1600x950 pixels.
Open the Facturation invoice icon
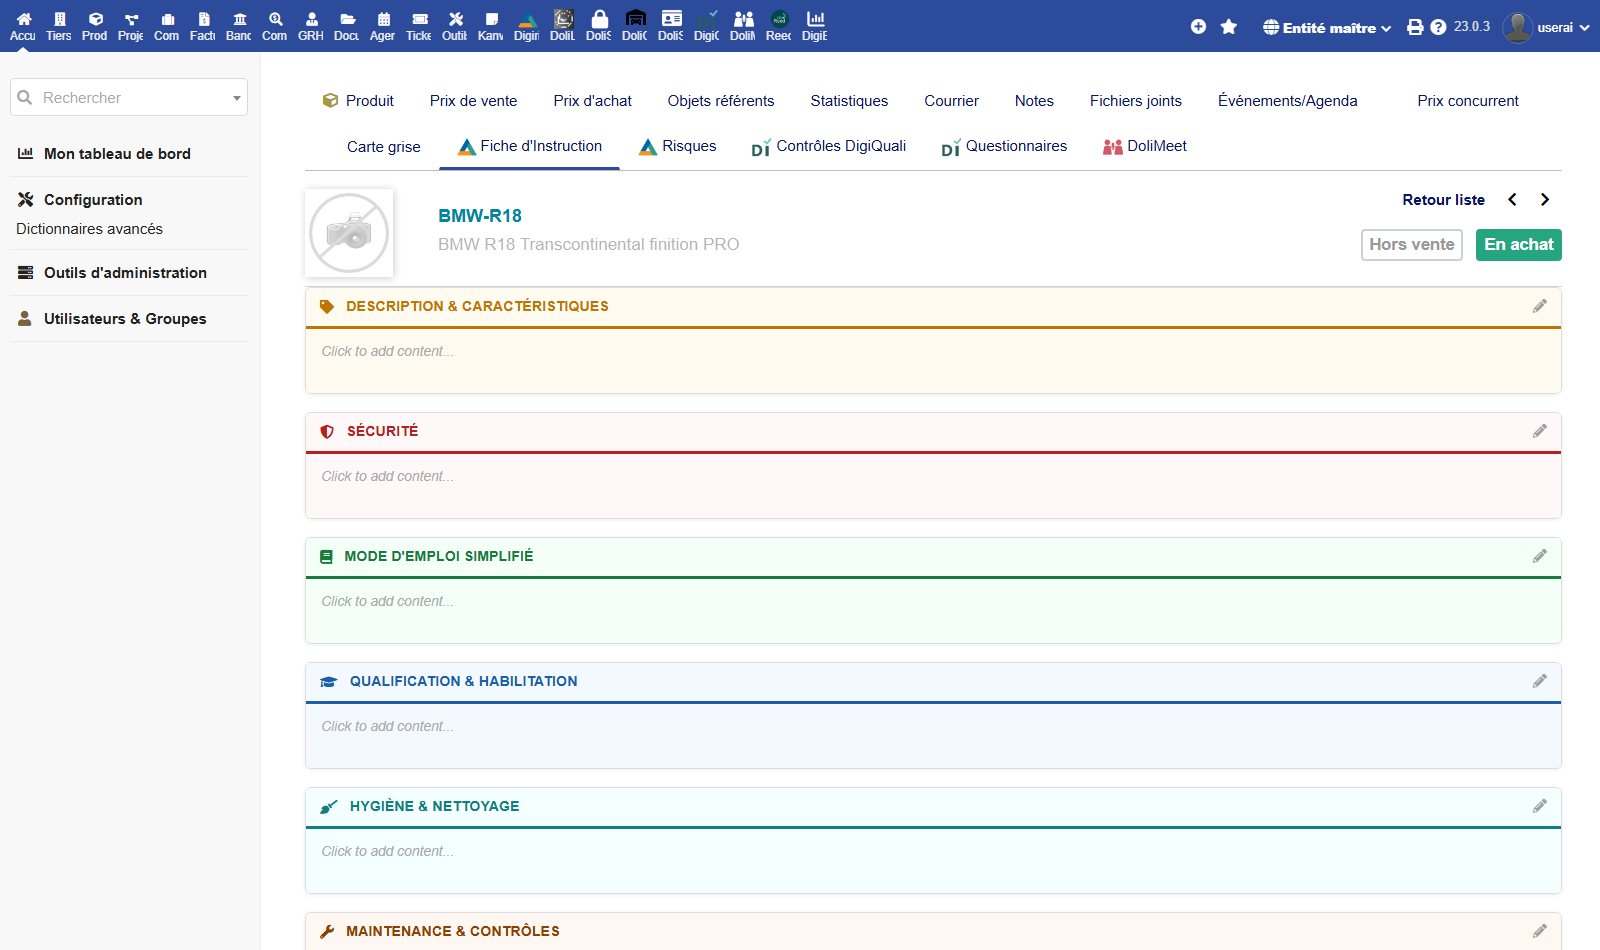(203, 27)
